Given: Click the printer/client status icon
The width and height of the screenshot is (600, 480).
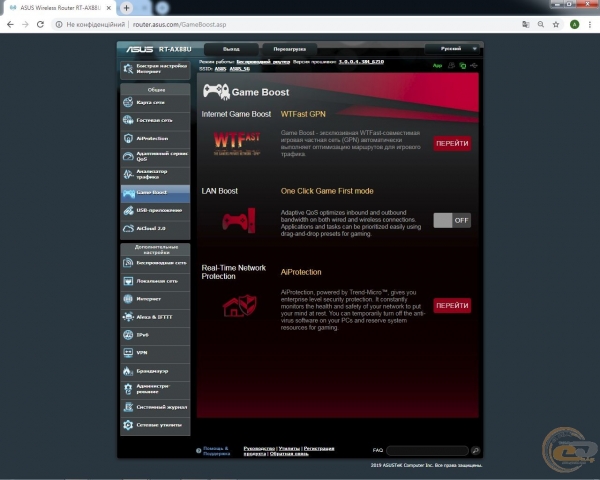Looking at the screenshot, I should (451, 66).
